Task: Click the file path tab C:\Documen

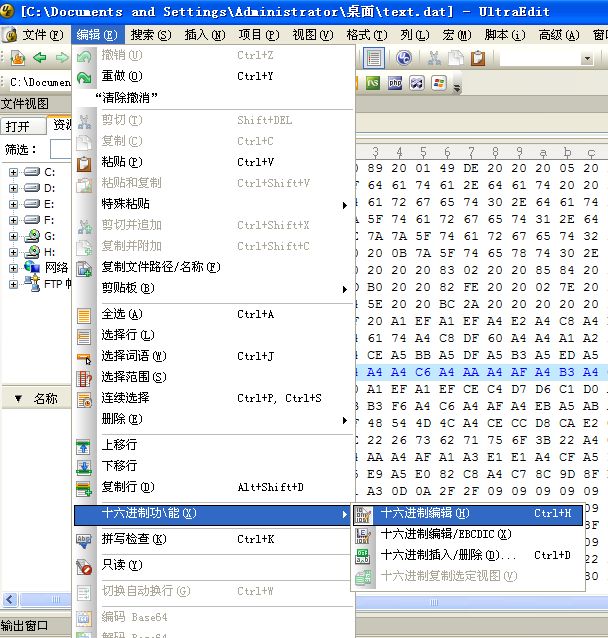Action: (39, 83)
